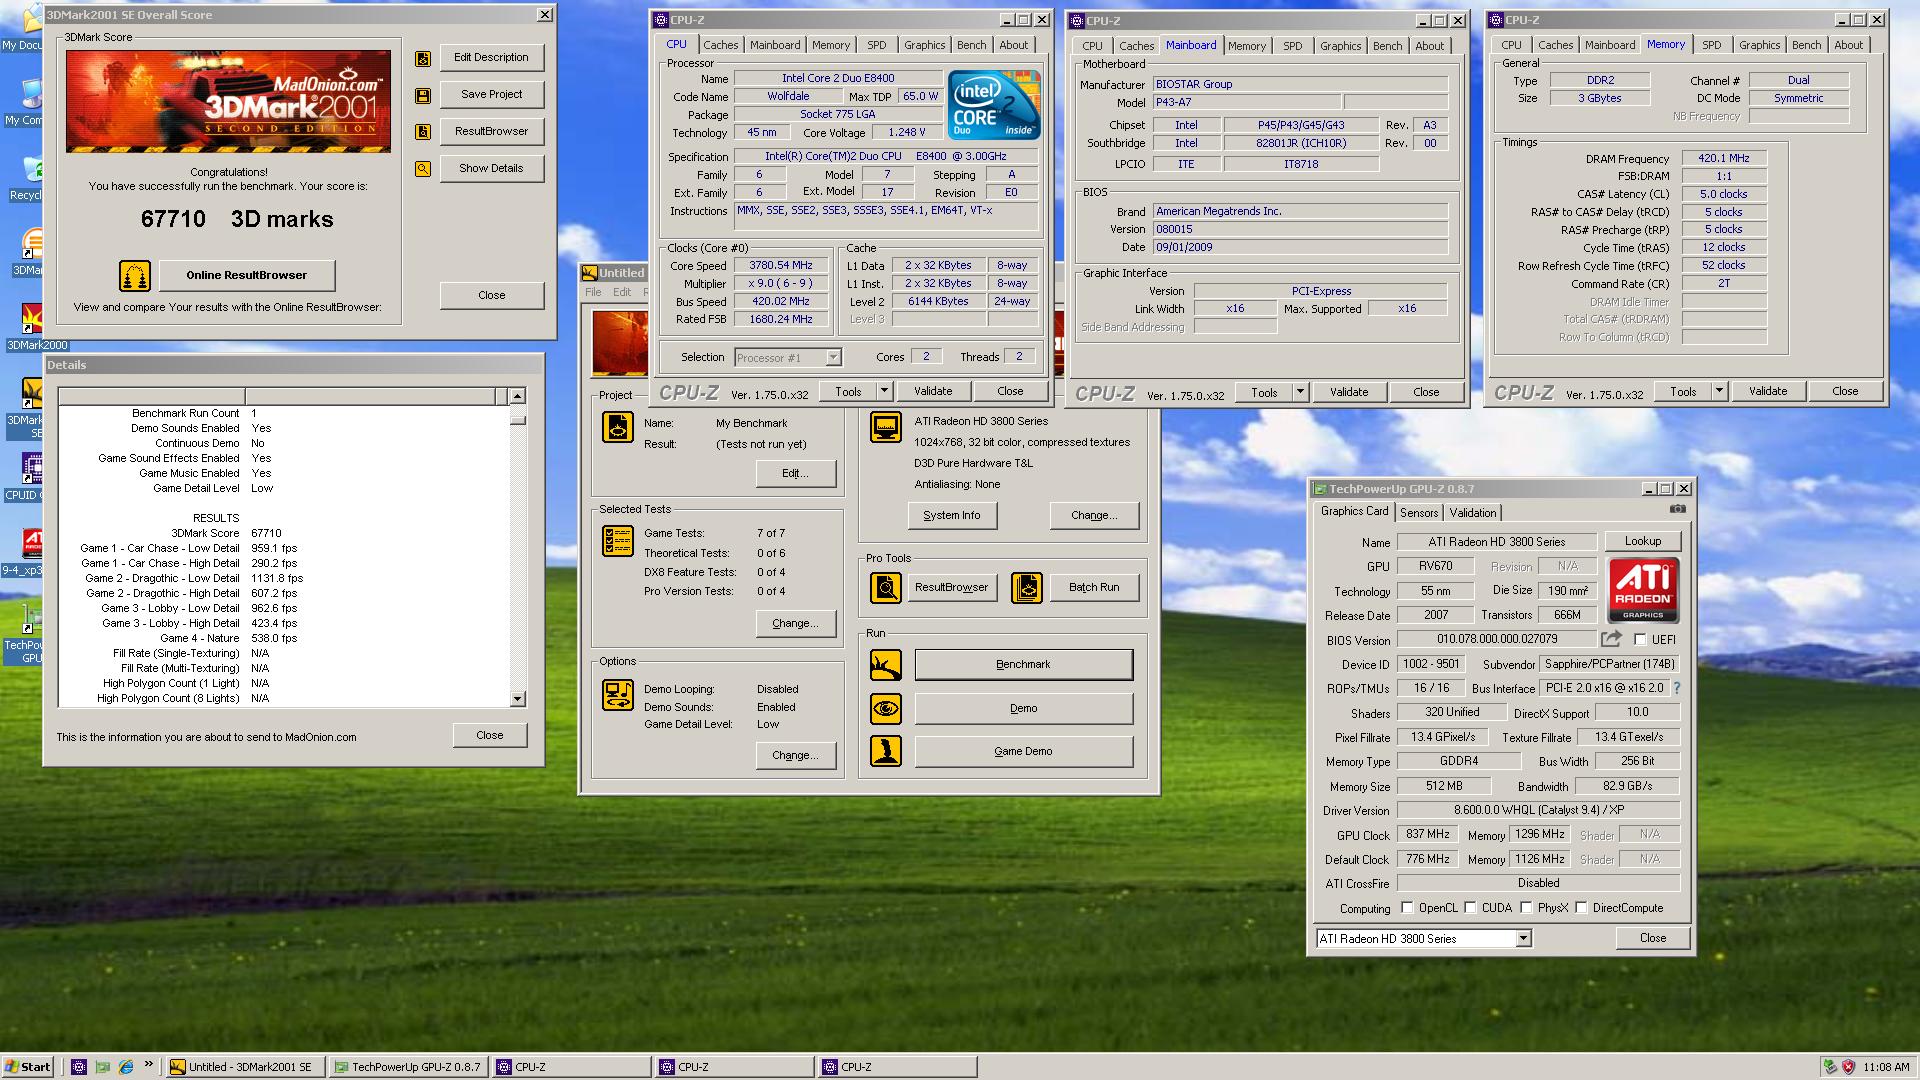1920x1080 pixels.
Task: Expand quick launch overflow chevron
Action: 149,1065
